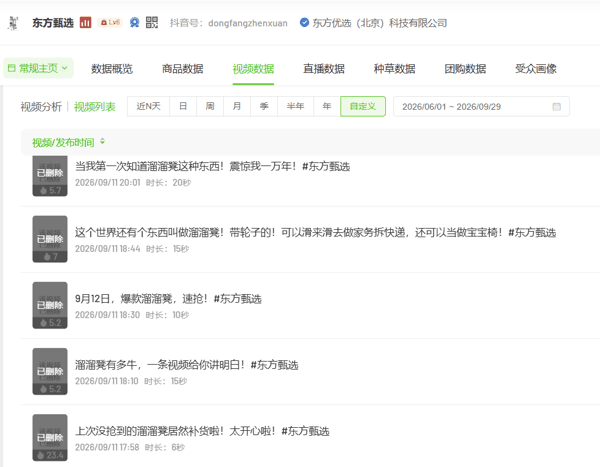
Task: Open thumbnail of 溜溜凳有多牛 video
Action: click(50, 371)
